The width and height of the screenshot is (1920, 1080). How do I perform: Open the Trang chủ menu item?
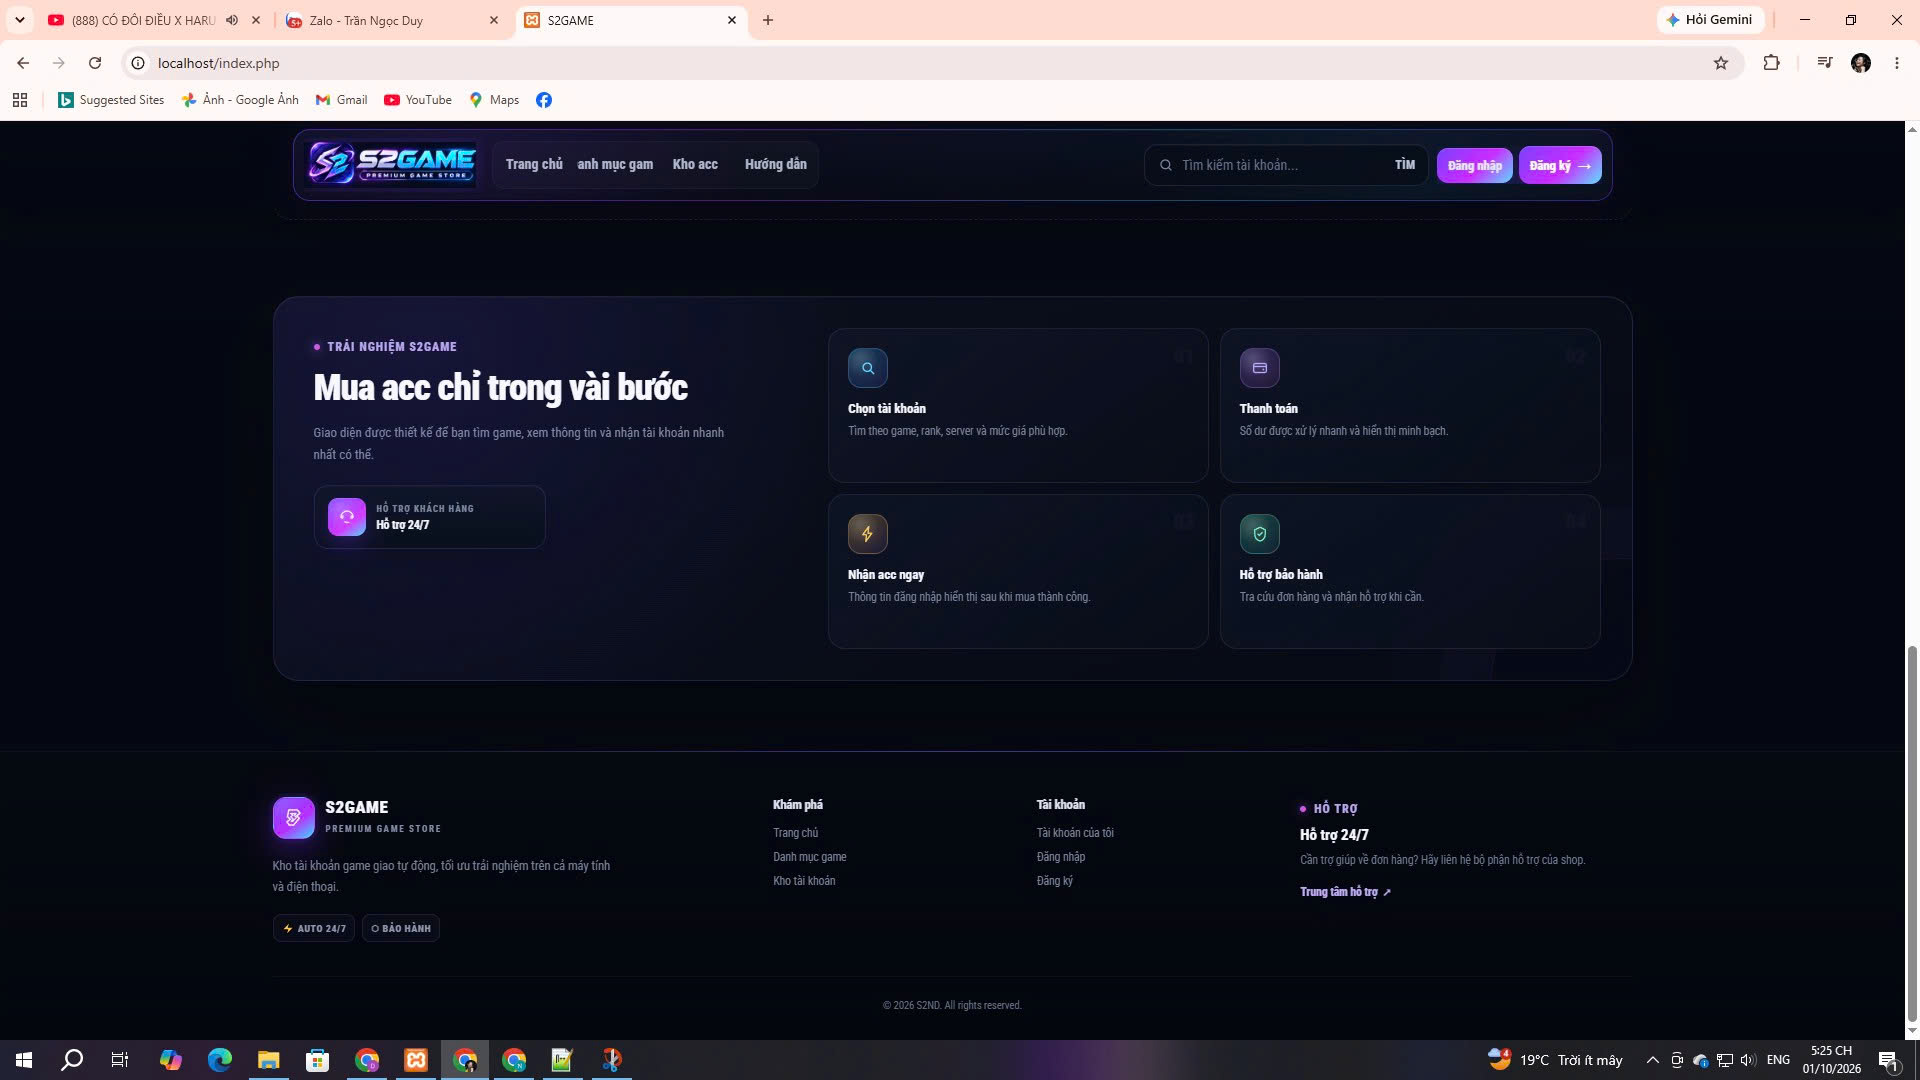pos(534,164)
